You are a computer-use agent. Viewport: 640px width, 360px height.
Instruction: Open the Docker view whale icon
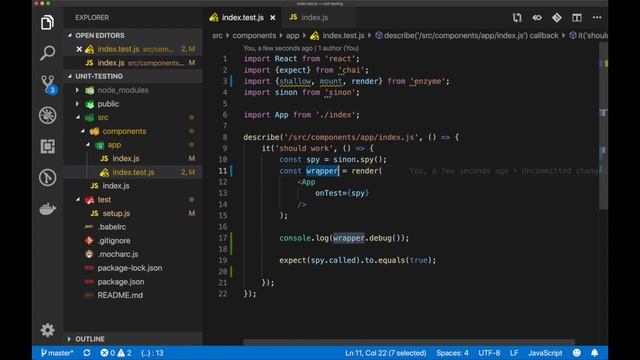point(47,209)
